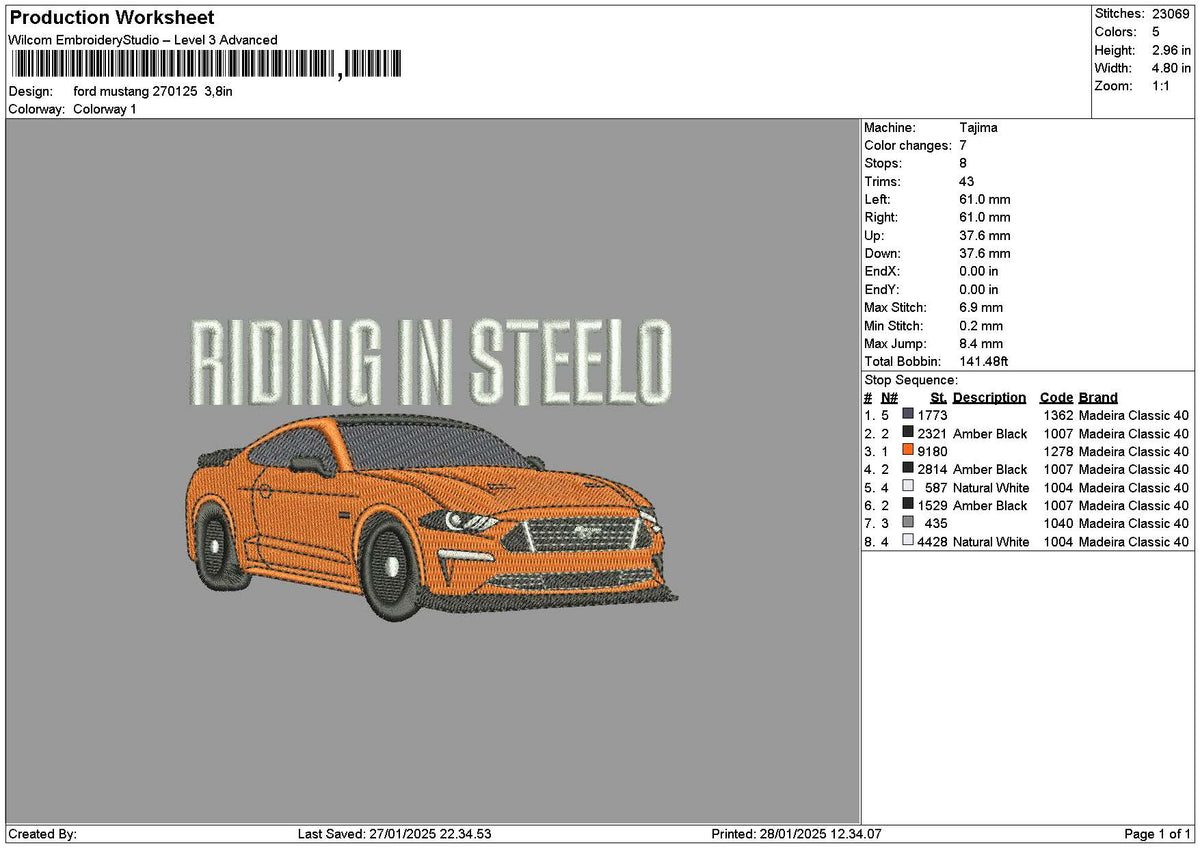This screenshot has height=848, width=1200.
Task: Click the orange Mustang car embroidery preview
Action: tap(432, 516)
